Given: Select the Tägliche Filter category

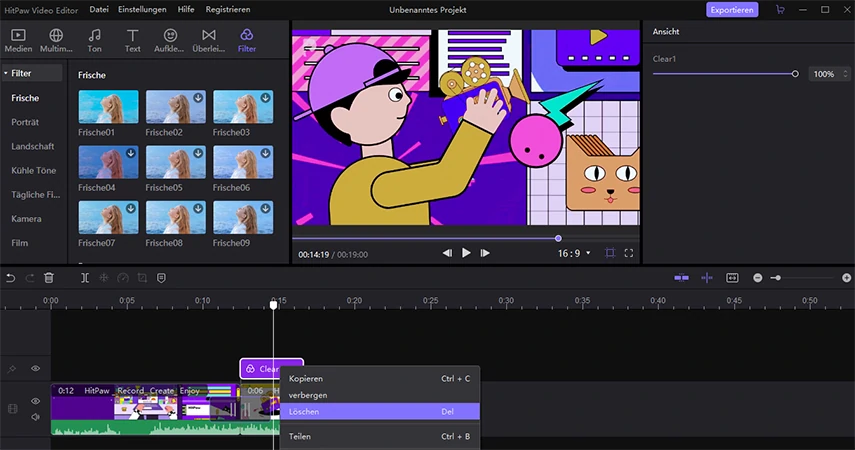Looking at the screenshot, I should (x=35, y=194).
